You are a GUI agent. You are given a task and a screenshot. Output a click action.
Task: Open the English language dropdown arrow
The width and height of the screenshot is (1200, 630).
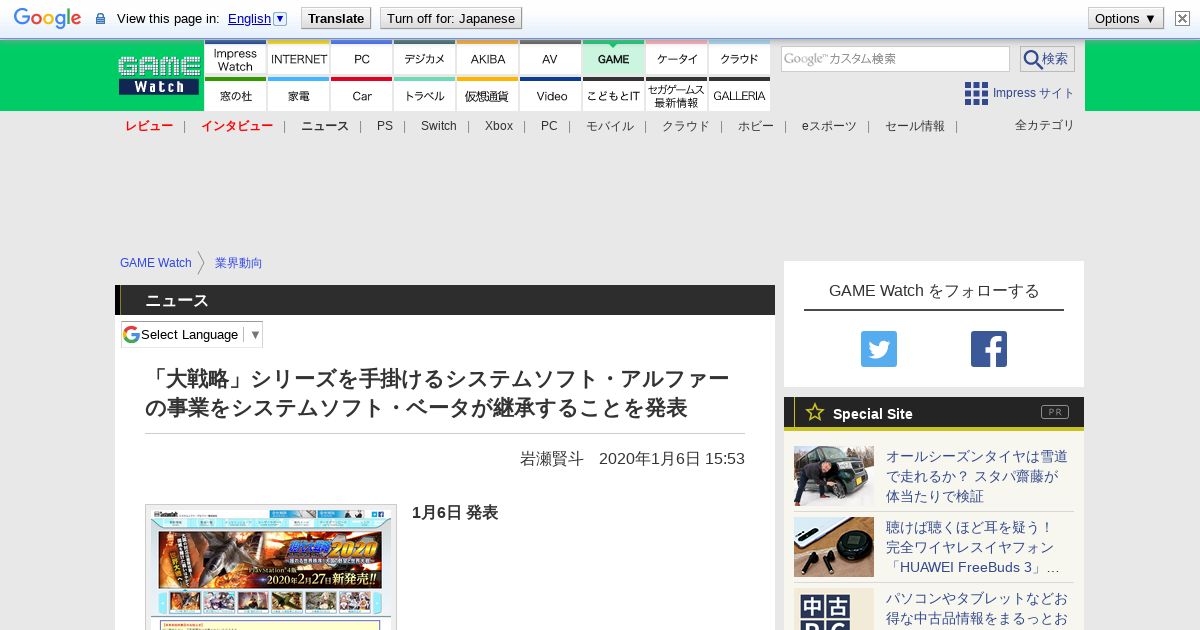point(280,18)
